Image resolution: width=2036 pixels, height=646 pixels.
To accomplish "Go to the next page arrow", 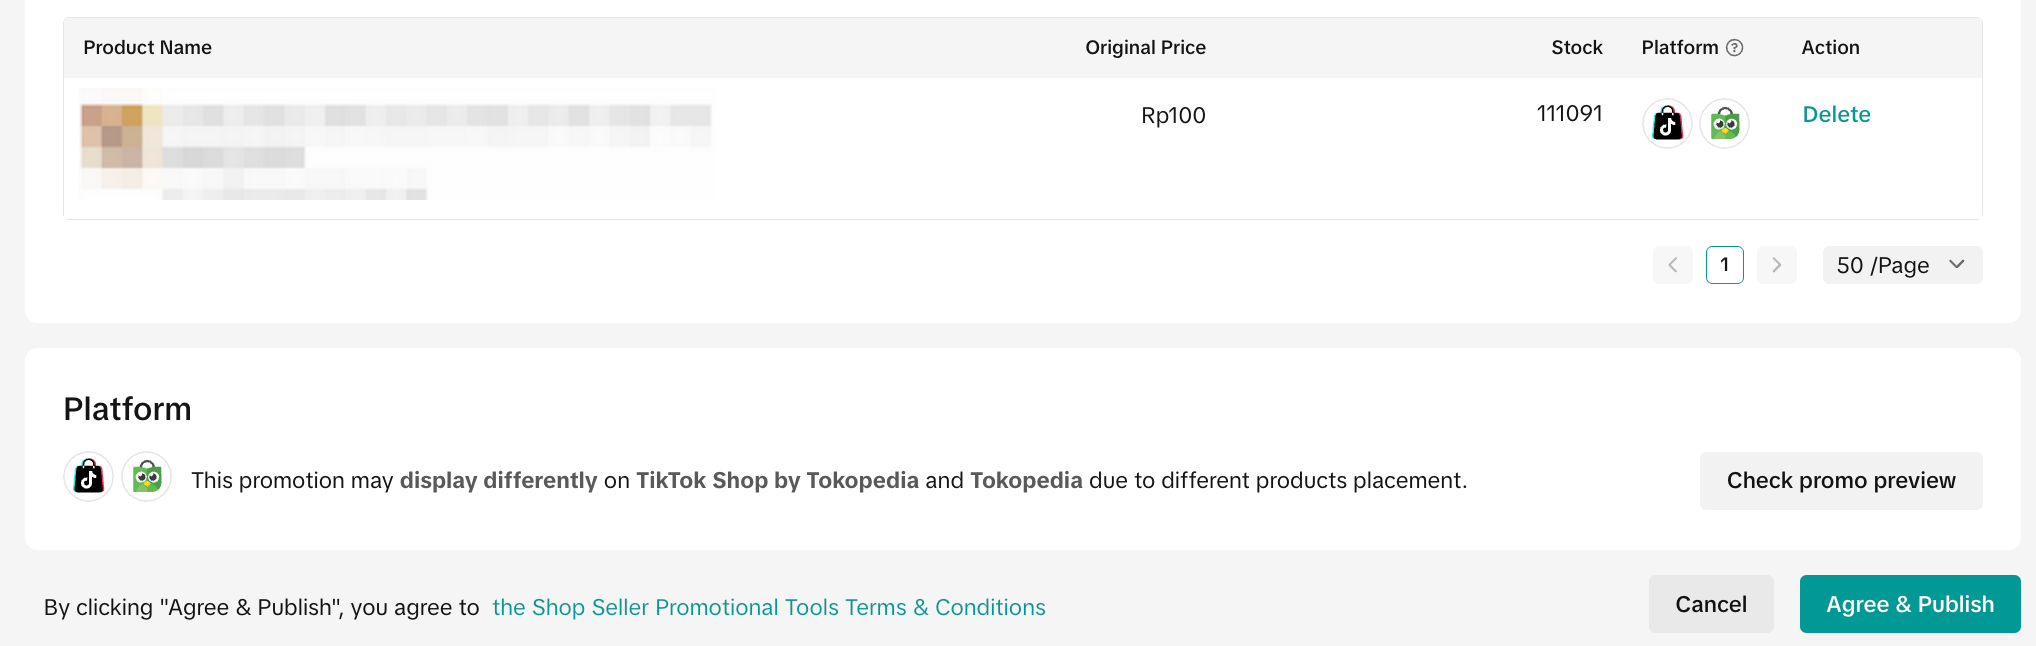I will pos(1776,265).
